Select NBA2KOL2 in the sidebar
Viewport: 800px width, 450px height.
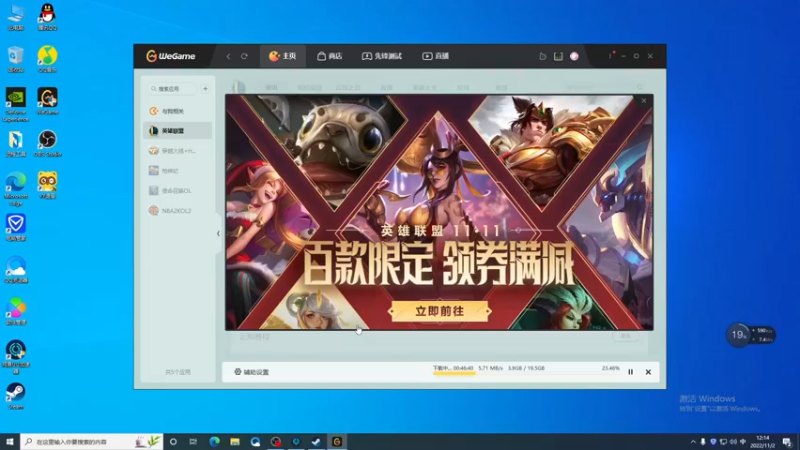coord(178,210)
